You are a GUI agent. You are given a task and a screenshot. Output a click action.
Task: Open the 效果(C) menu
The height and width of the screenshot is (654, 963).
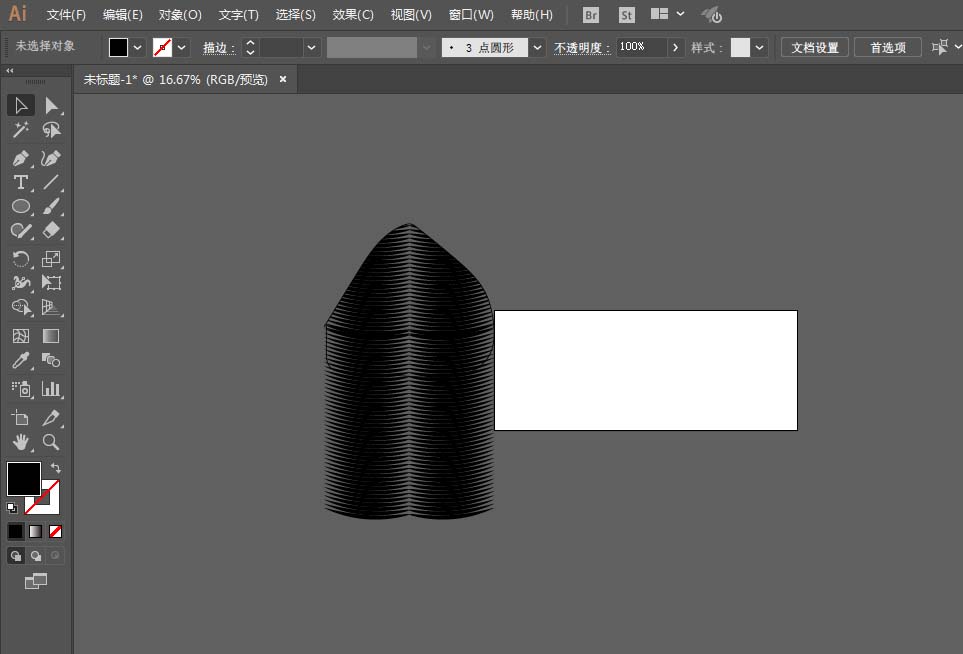pyautogui.click(x=353, y=15)
